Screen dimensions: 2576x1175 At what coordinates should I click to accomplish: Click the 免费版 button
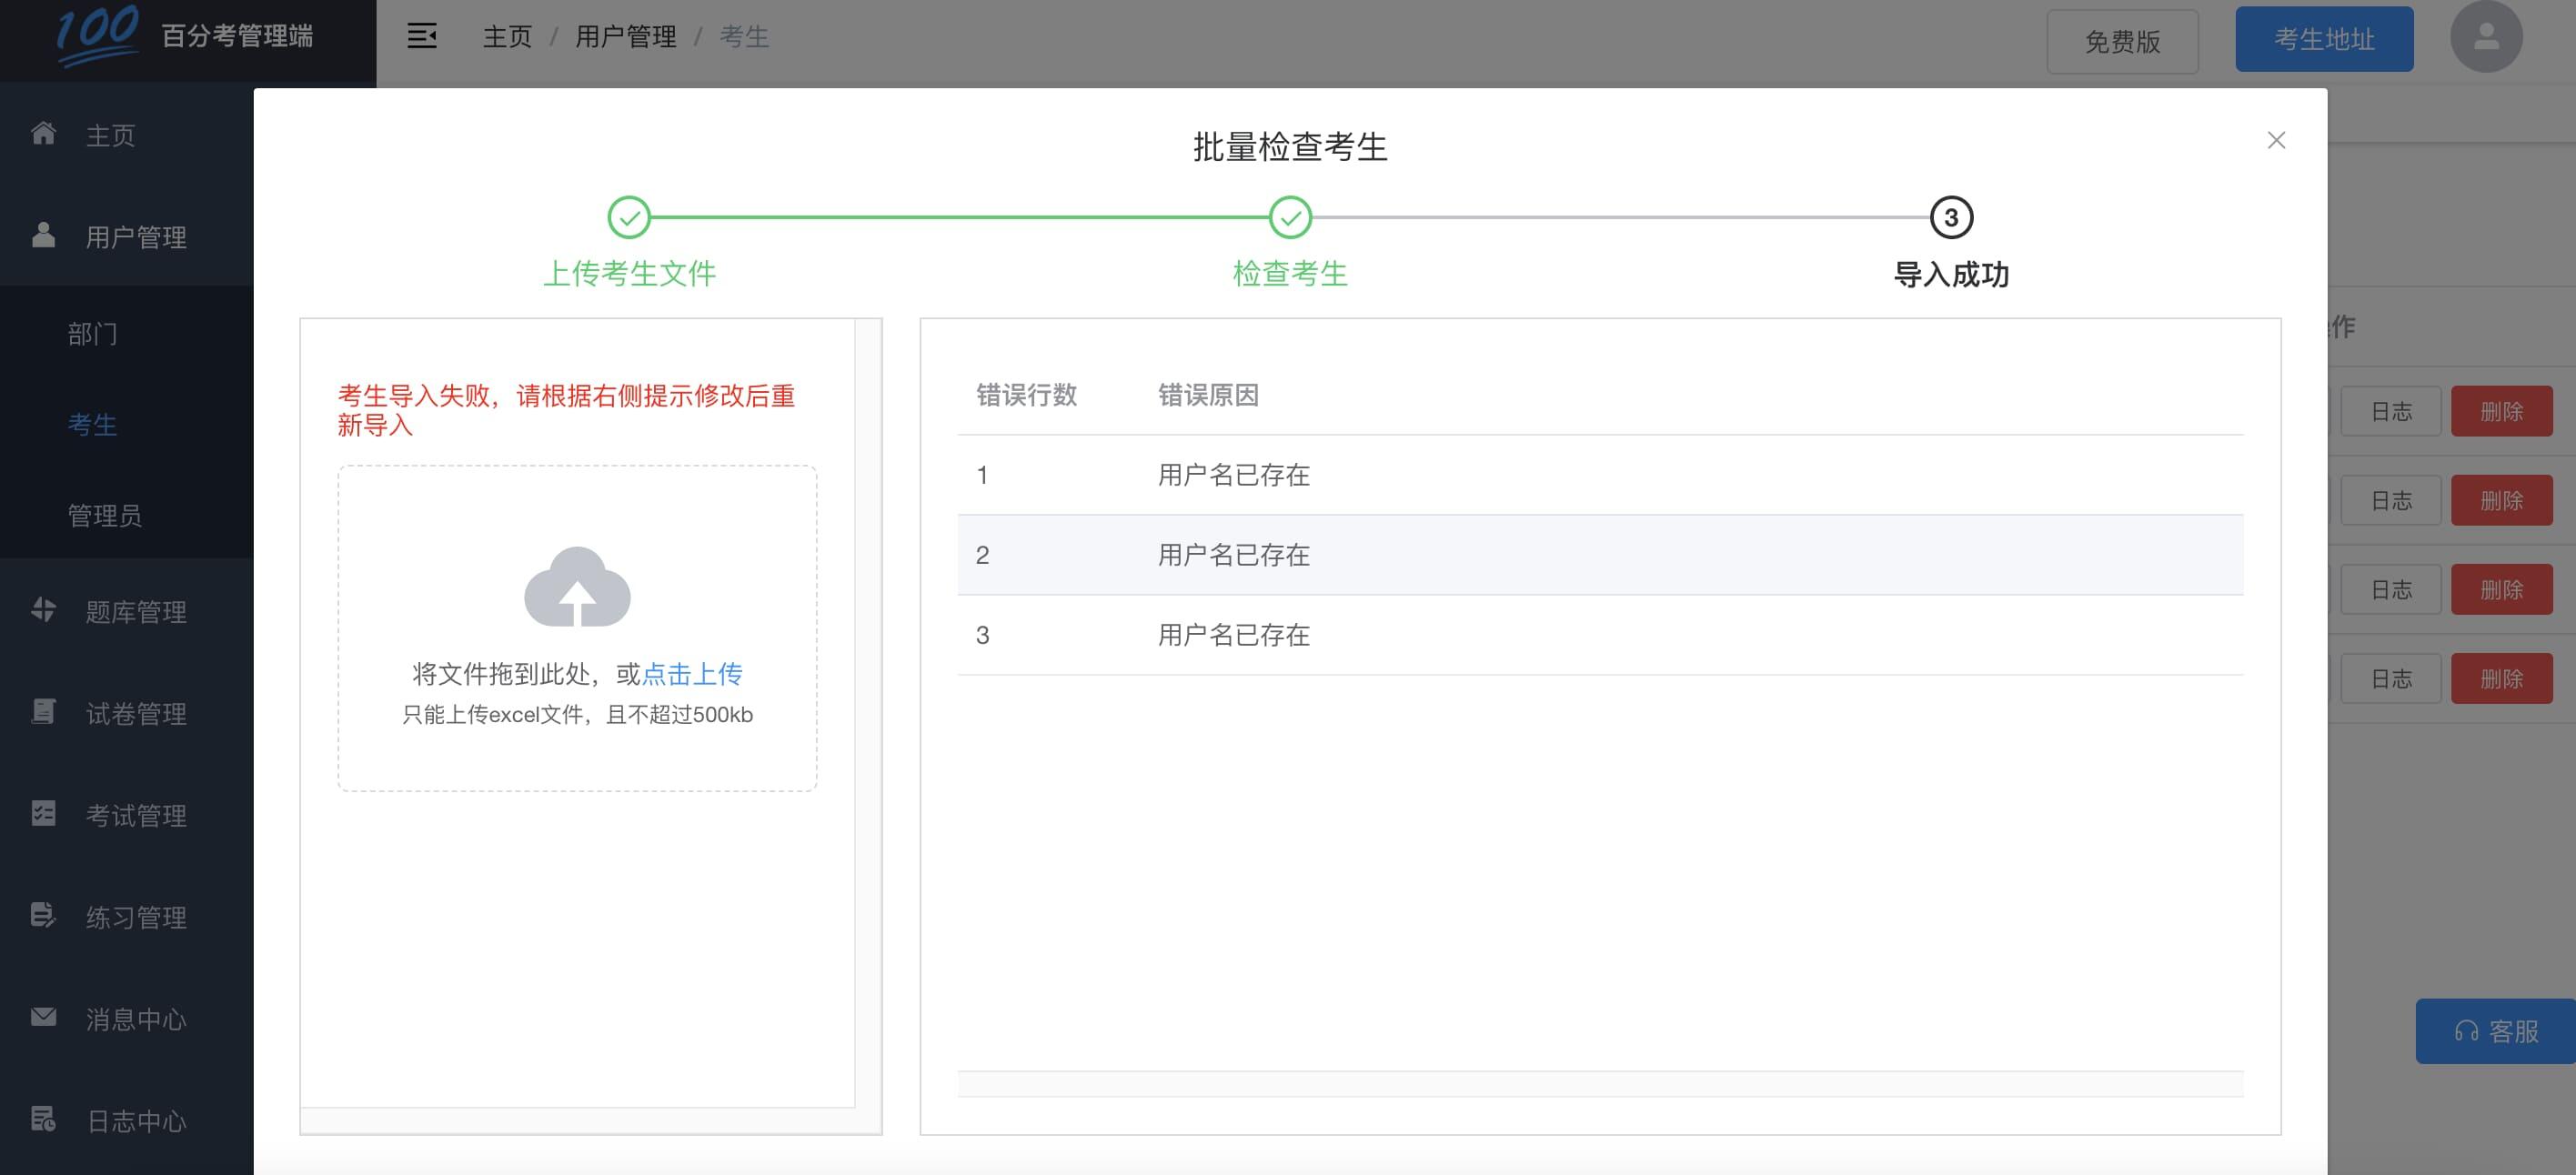[2122, 41]
